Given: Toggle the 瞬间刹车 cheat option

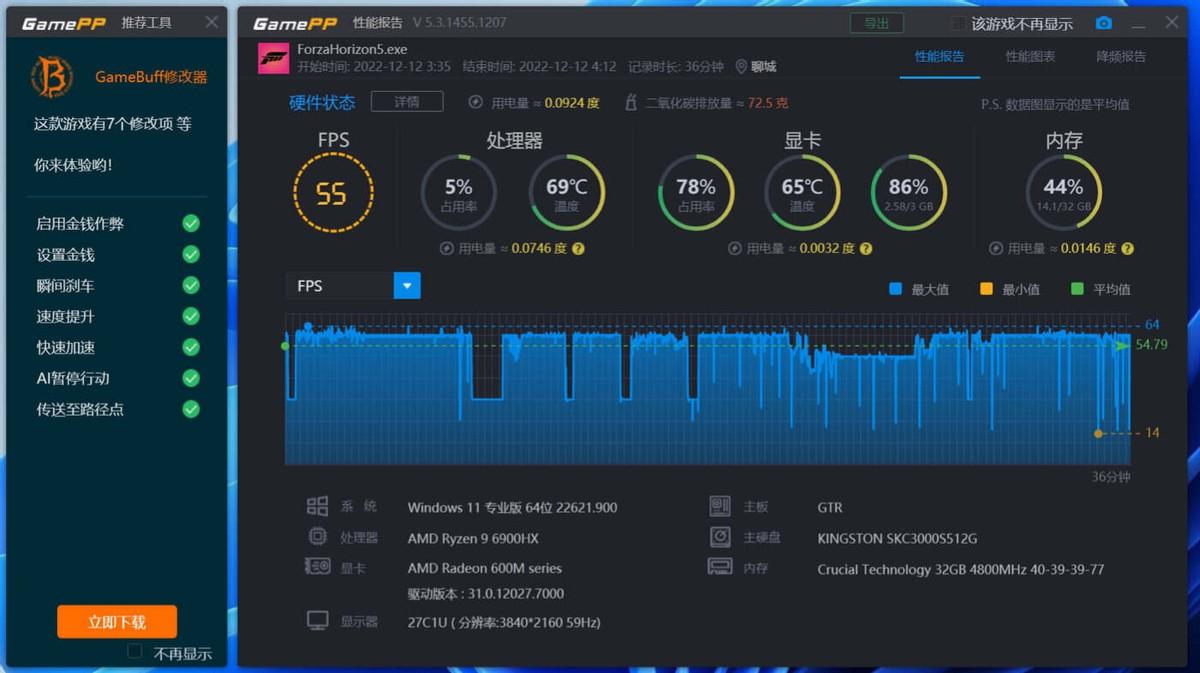Looking at the screenshot, I should pos(190,285).
